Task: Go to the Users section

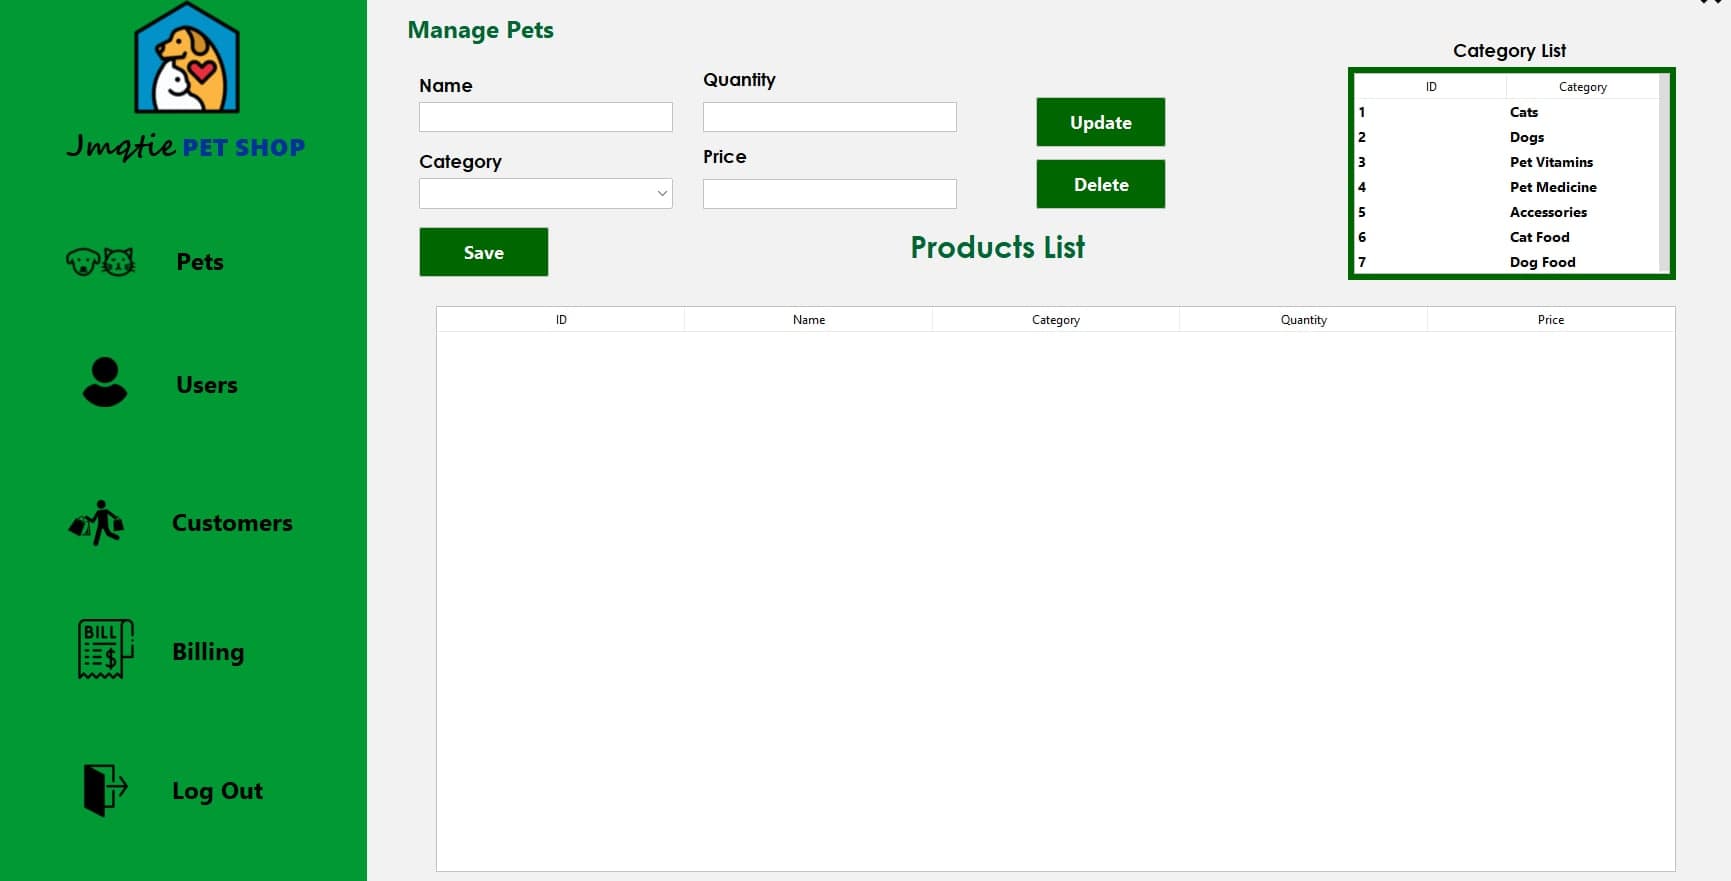Action: click(207, 385)
